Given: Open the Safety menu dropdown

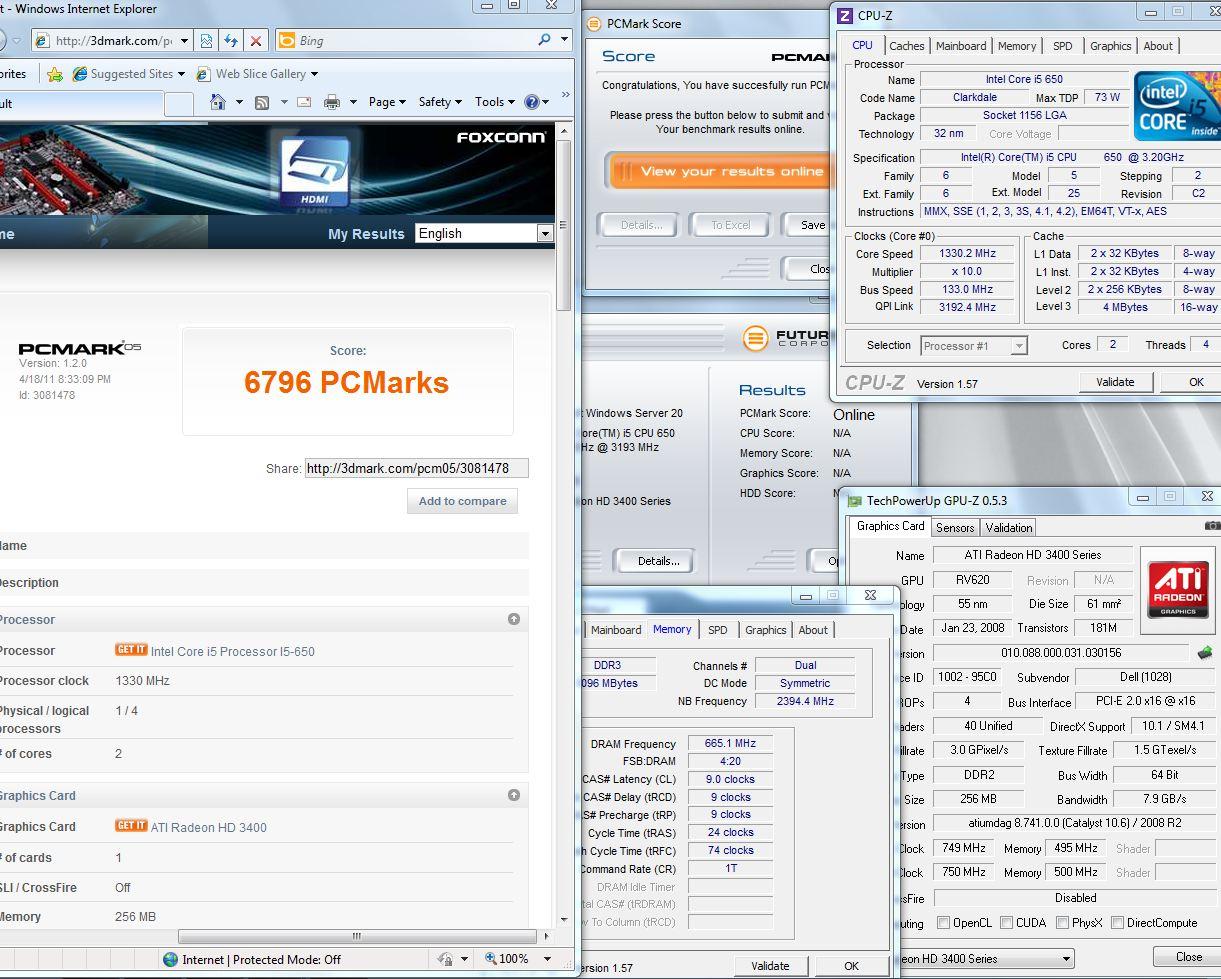Looking at the screenshot, I should click(440, 102).
